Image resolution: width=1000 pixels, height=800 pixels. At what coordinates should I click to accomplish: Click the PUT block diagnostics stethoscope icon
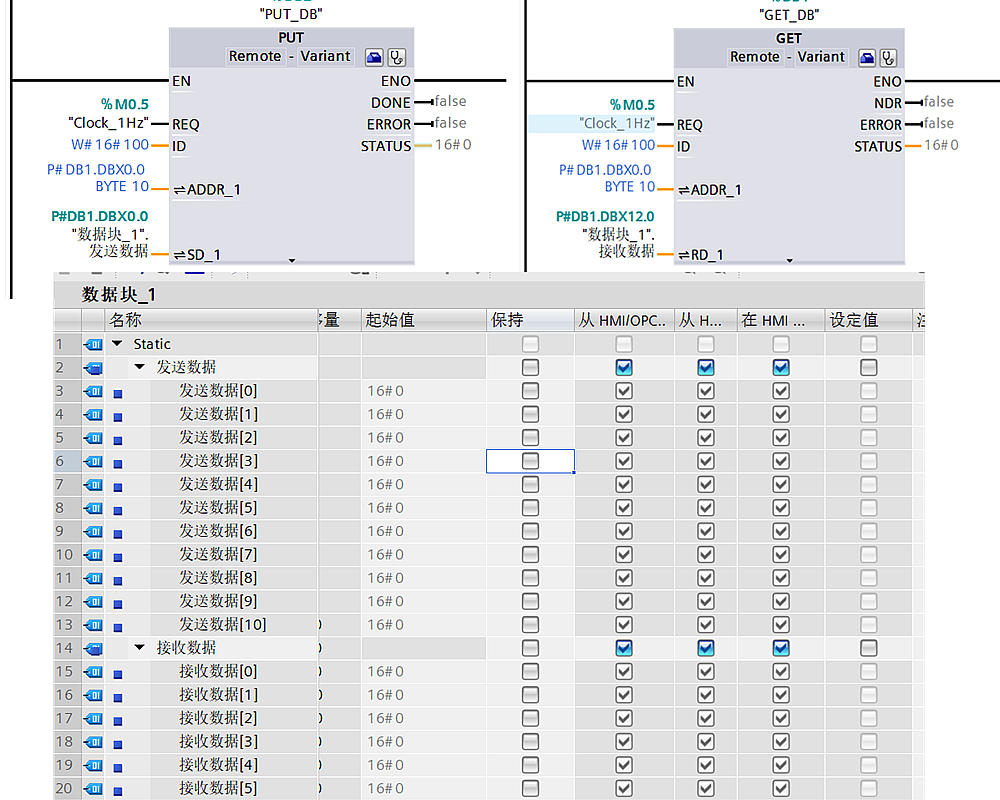pos(397,57)
